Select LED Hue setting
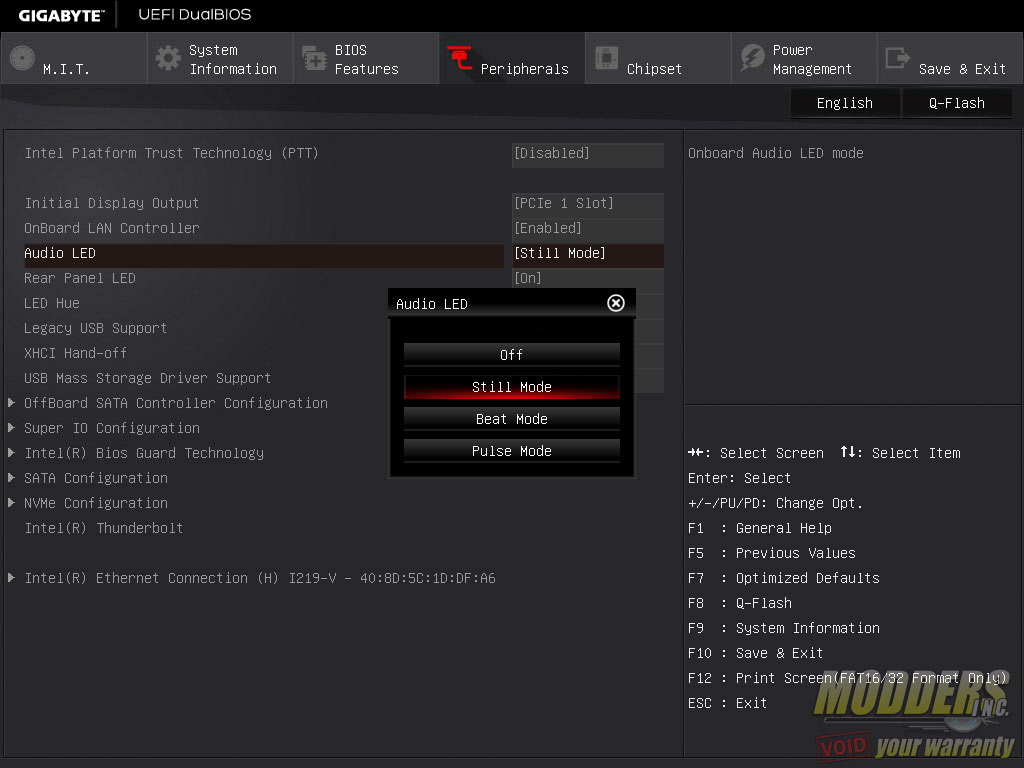The width and height of the screenshot is (1024, 768). (52, 303)
